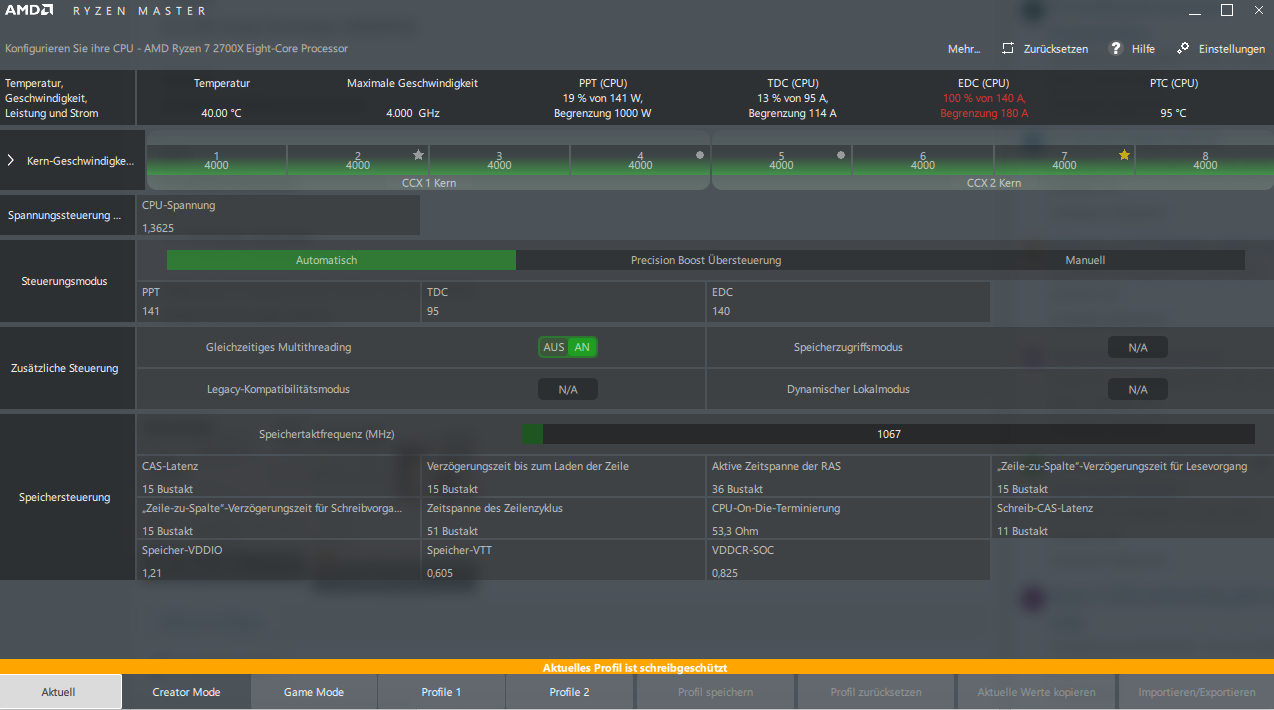Image resolution: width=1274 pixels, height=710 pixels.
Task: Switch to the Aktuell tab
Action: point(59,692)
